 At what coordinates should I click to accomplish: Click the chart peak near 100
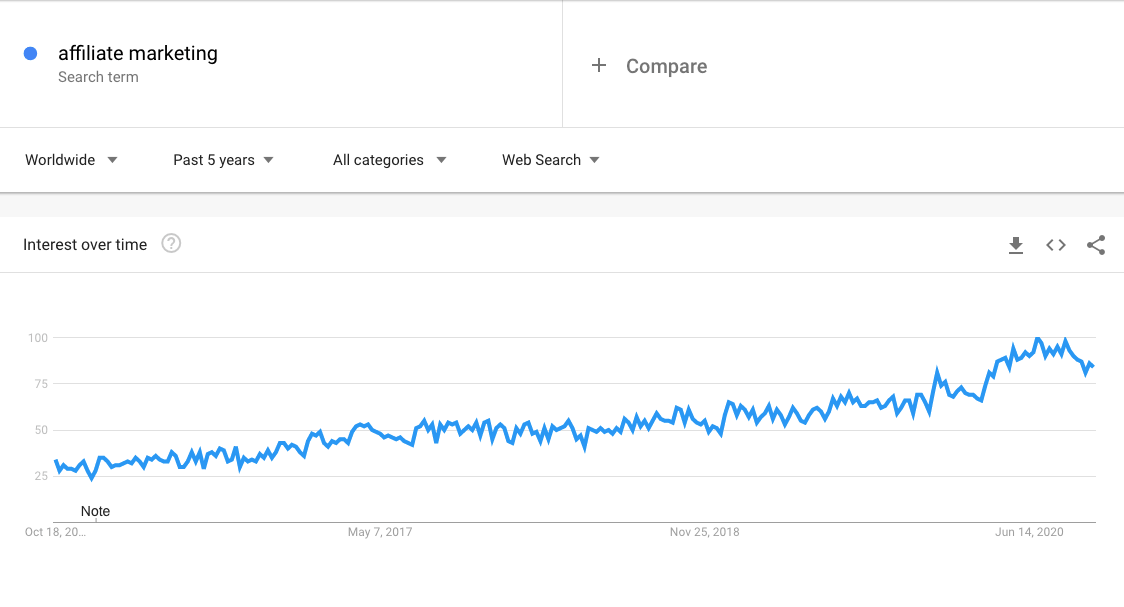click(x=1038, y=338)
